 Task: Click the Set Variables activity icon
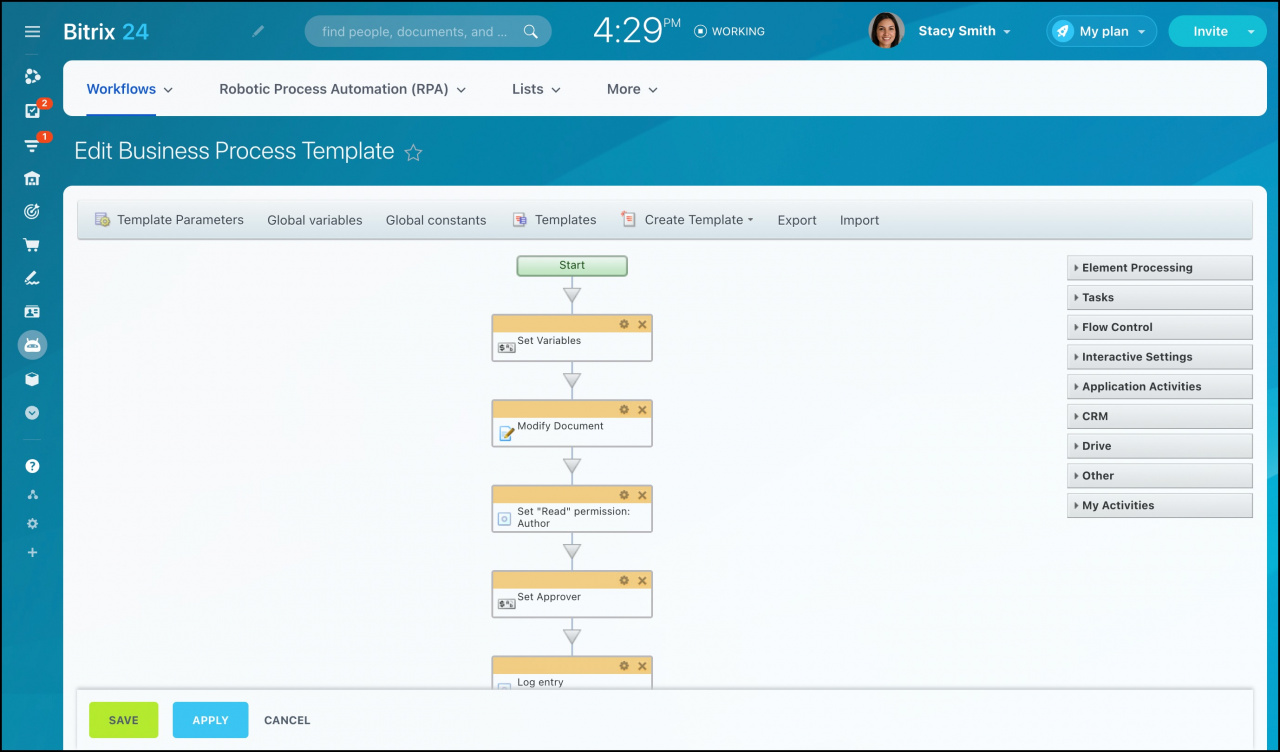(x=507, y=348)
